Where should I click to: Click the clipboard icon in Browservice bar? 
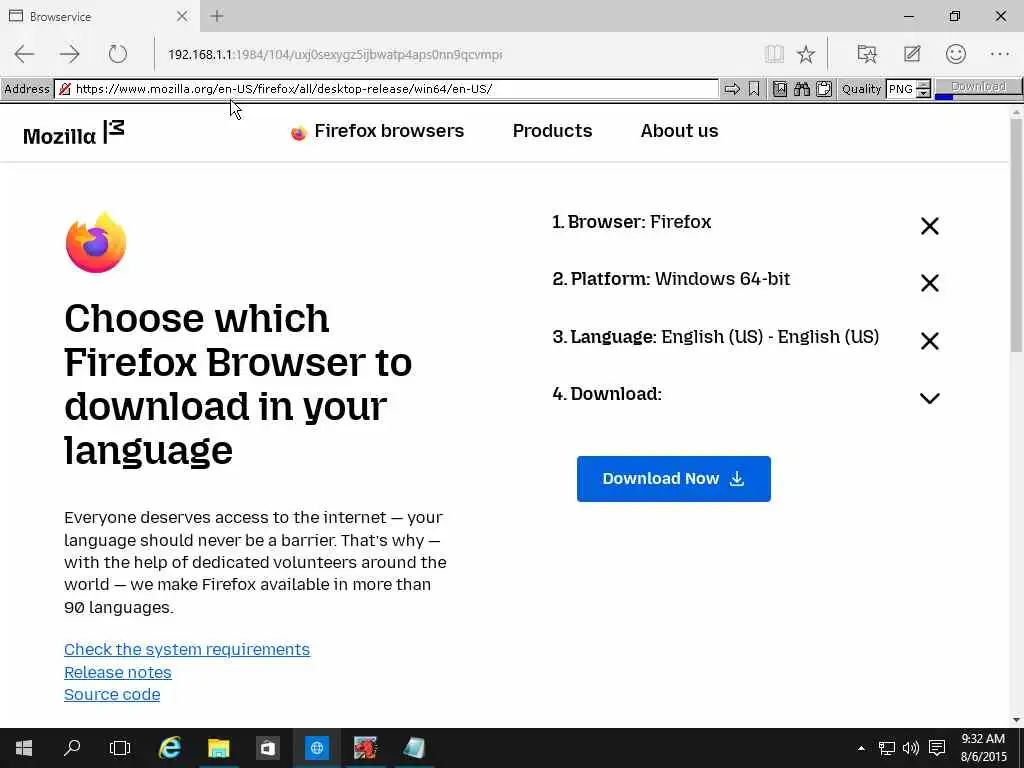pyautogui.click(x=824, y=89)
